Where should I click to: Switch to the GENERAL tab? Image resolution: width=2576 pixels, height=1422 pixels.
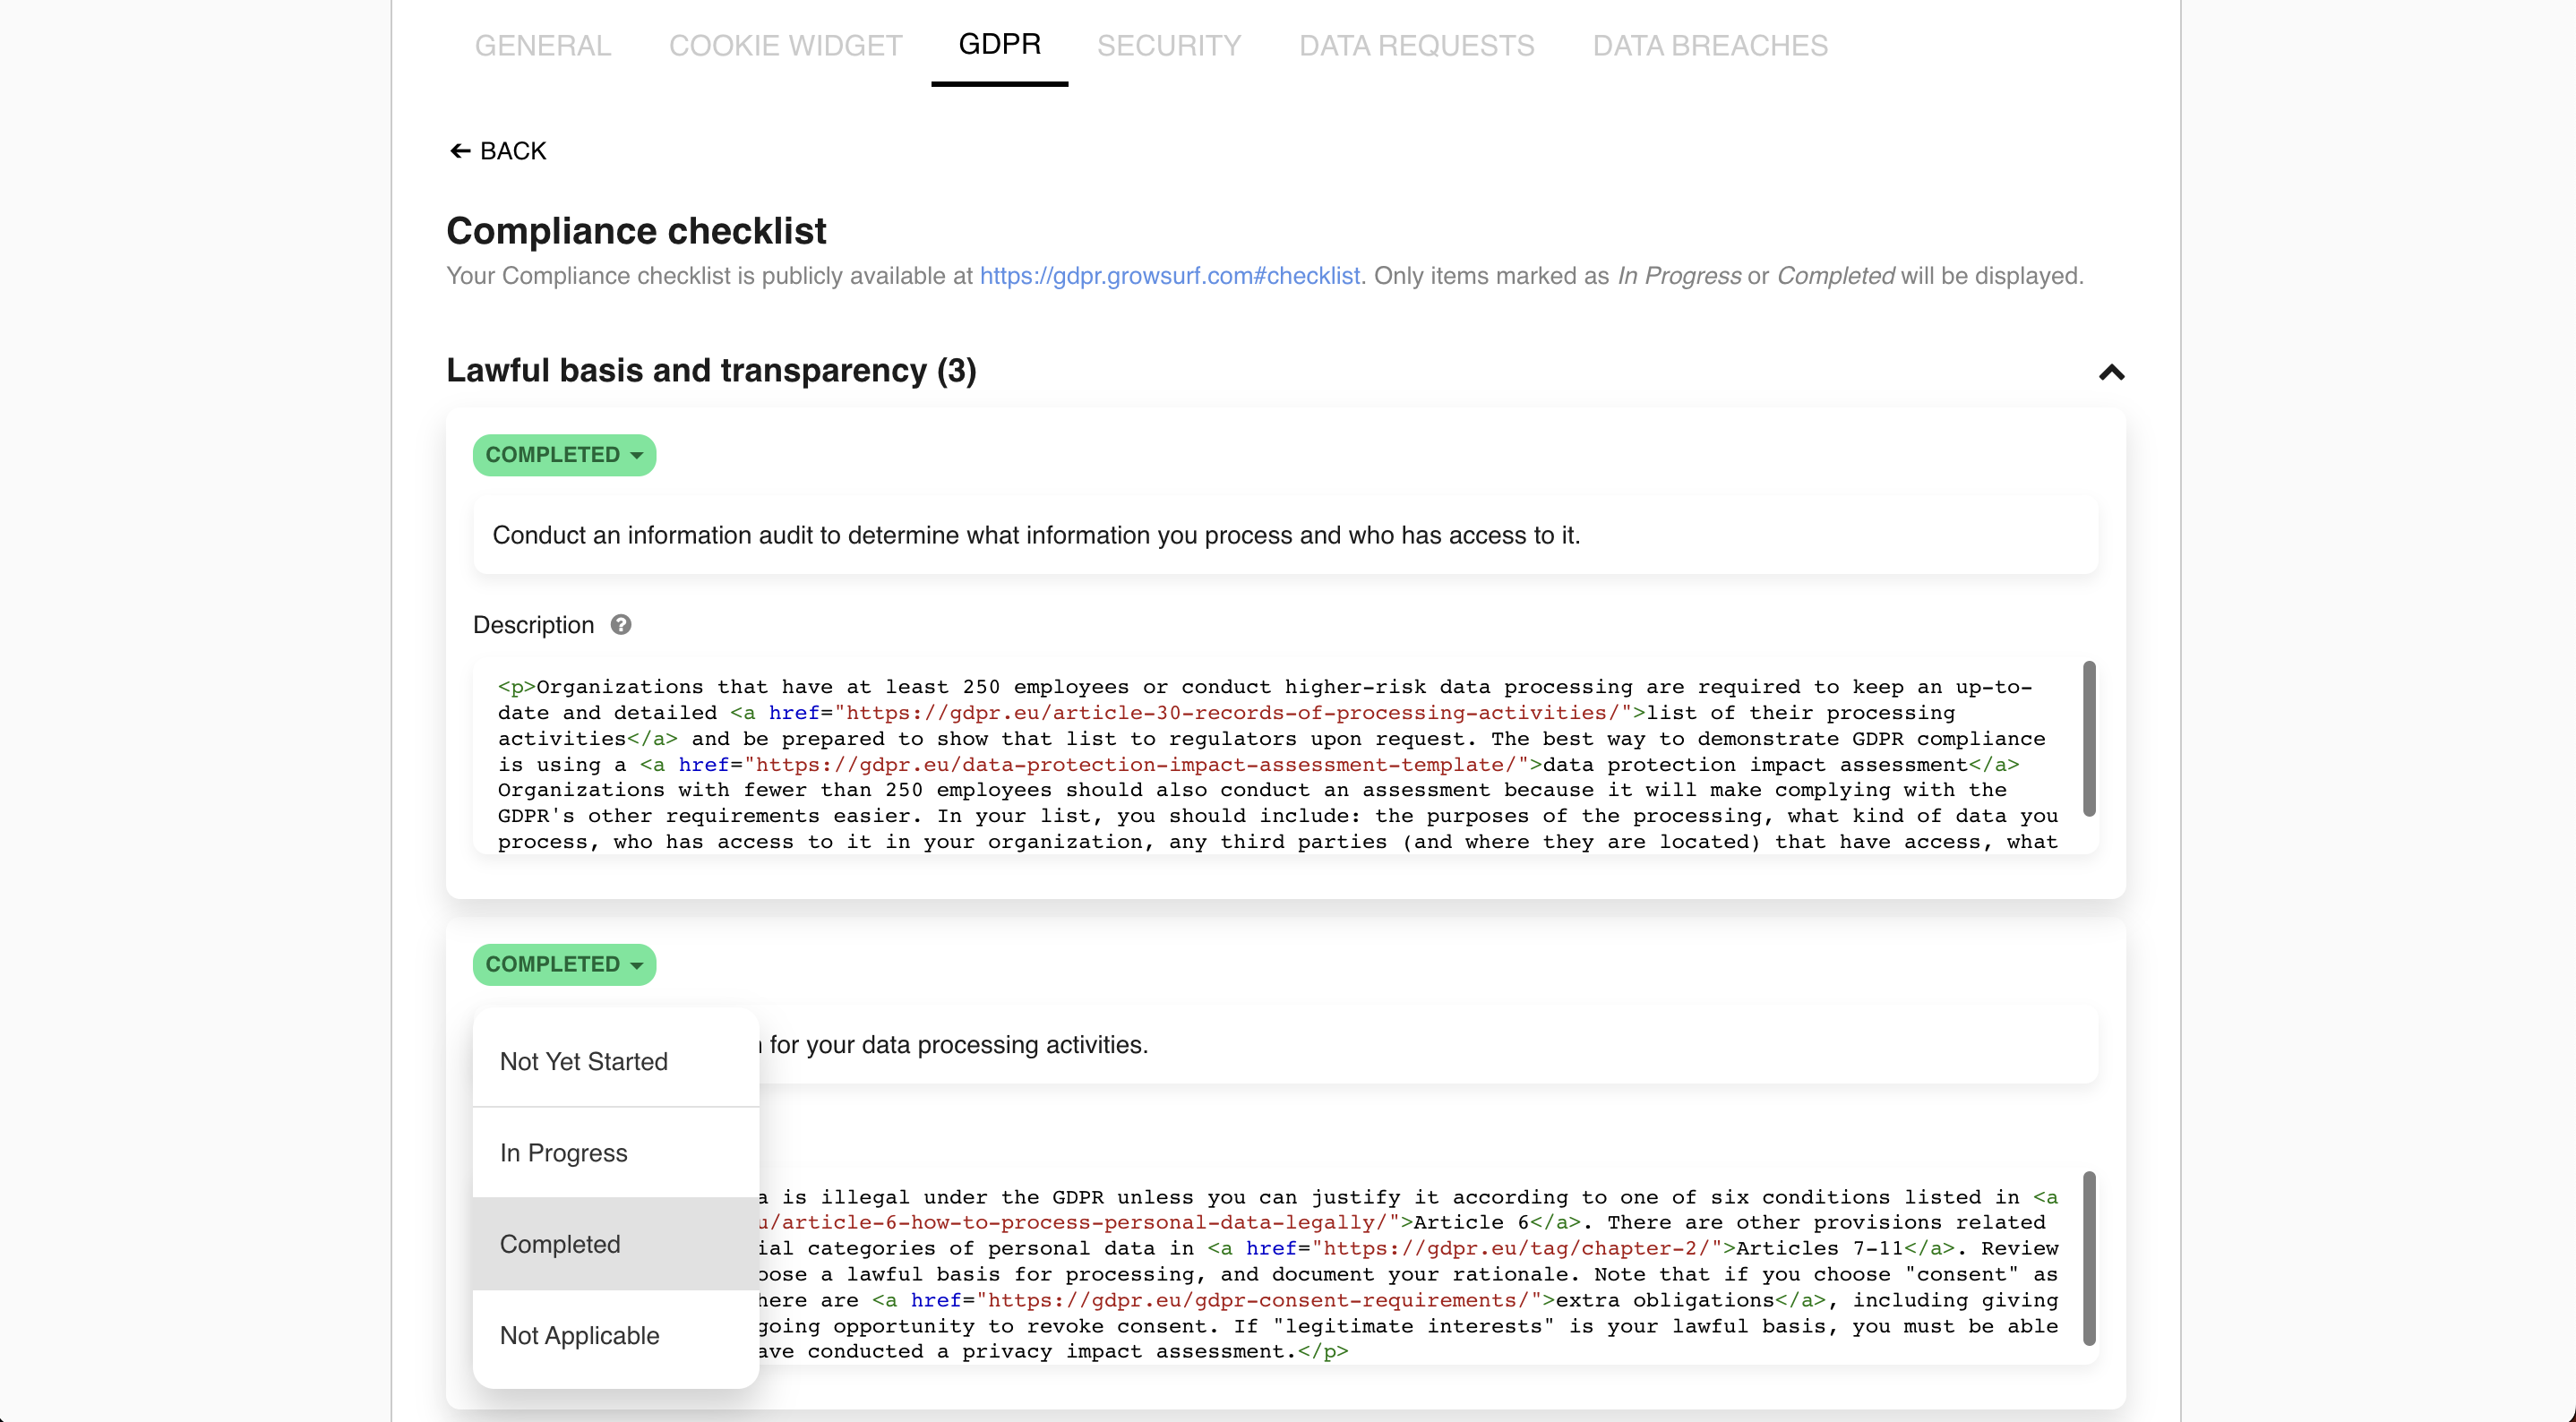click(x=541, y=45)
